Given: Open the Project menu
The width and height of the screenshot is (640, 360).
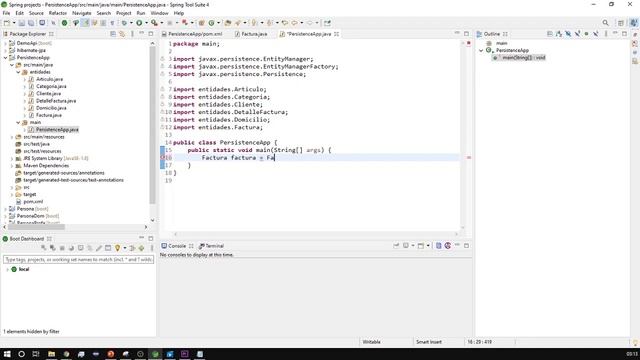Looking at the screenshot, I should click(x=124, y=13).
